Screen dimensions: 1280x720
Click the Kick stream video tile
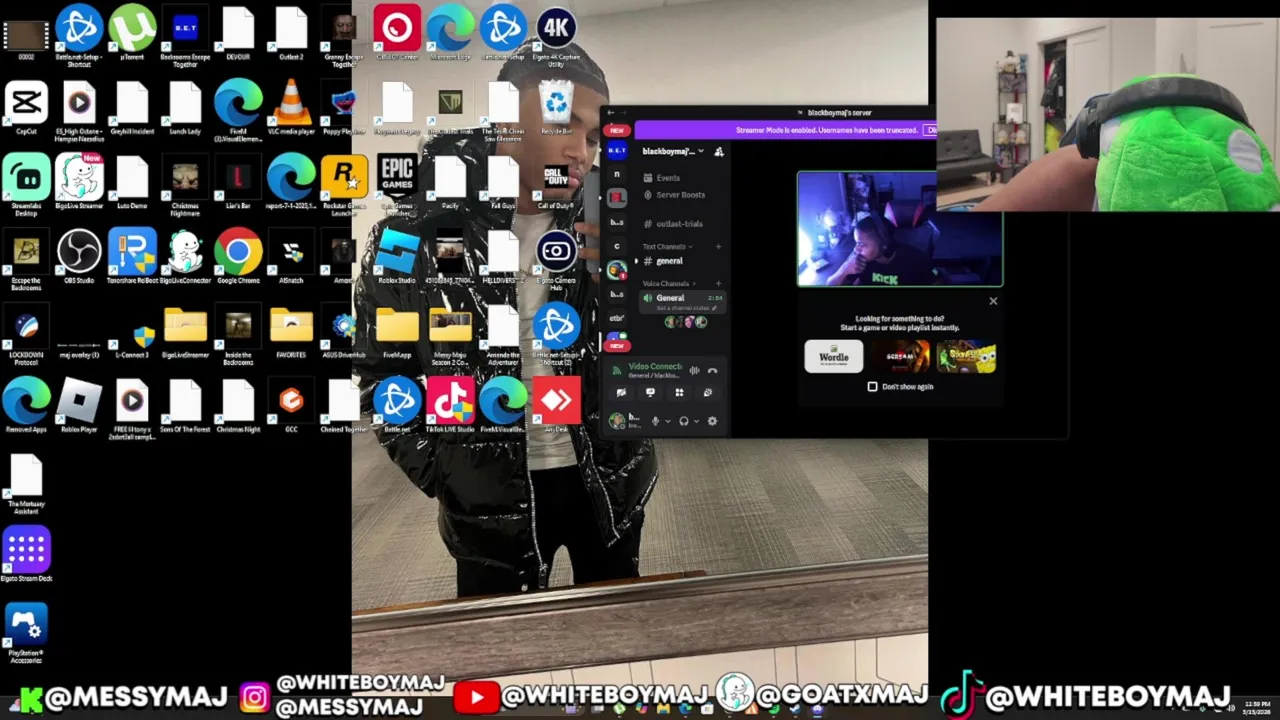coord(900,229)
